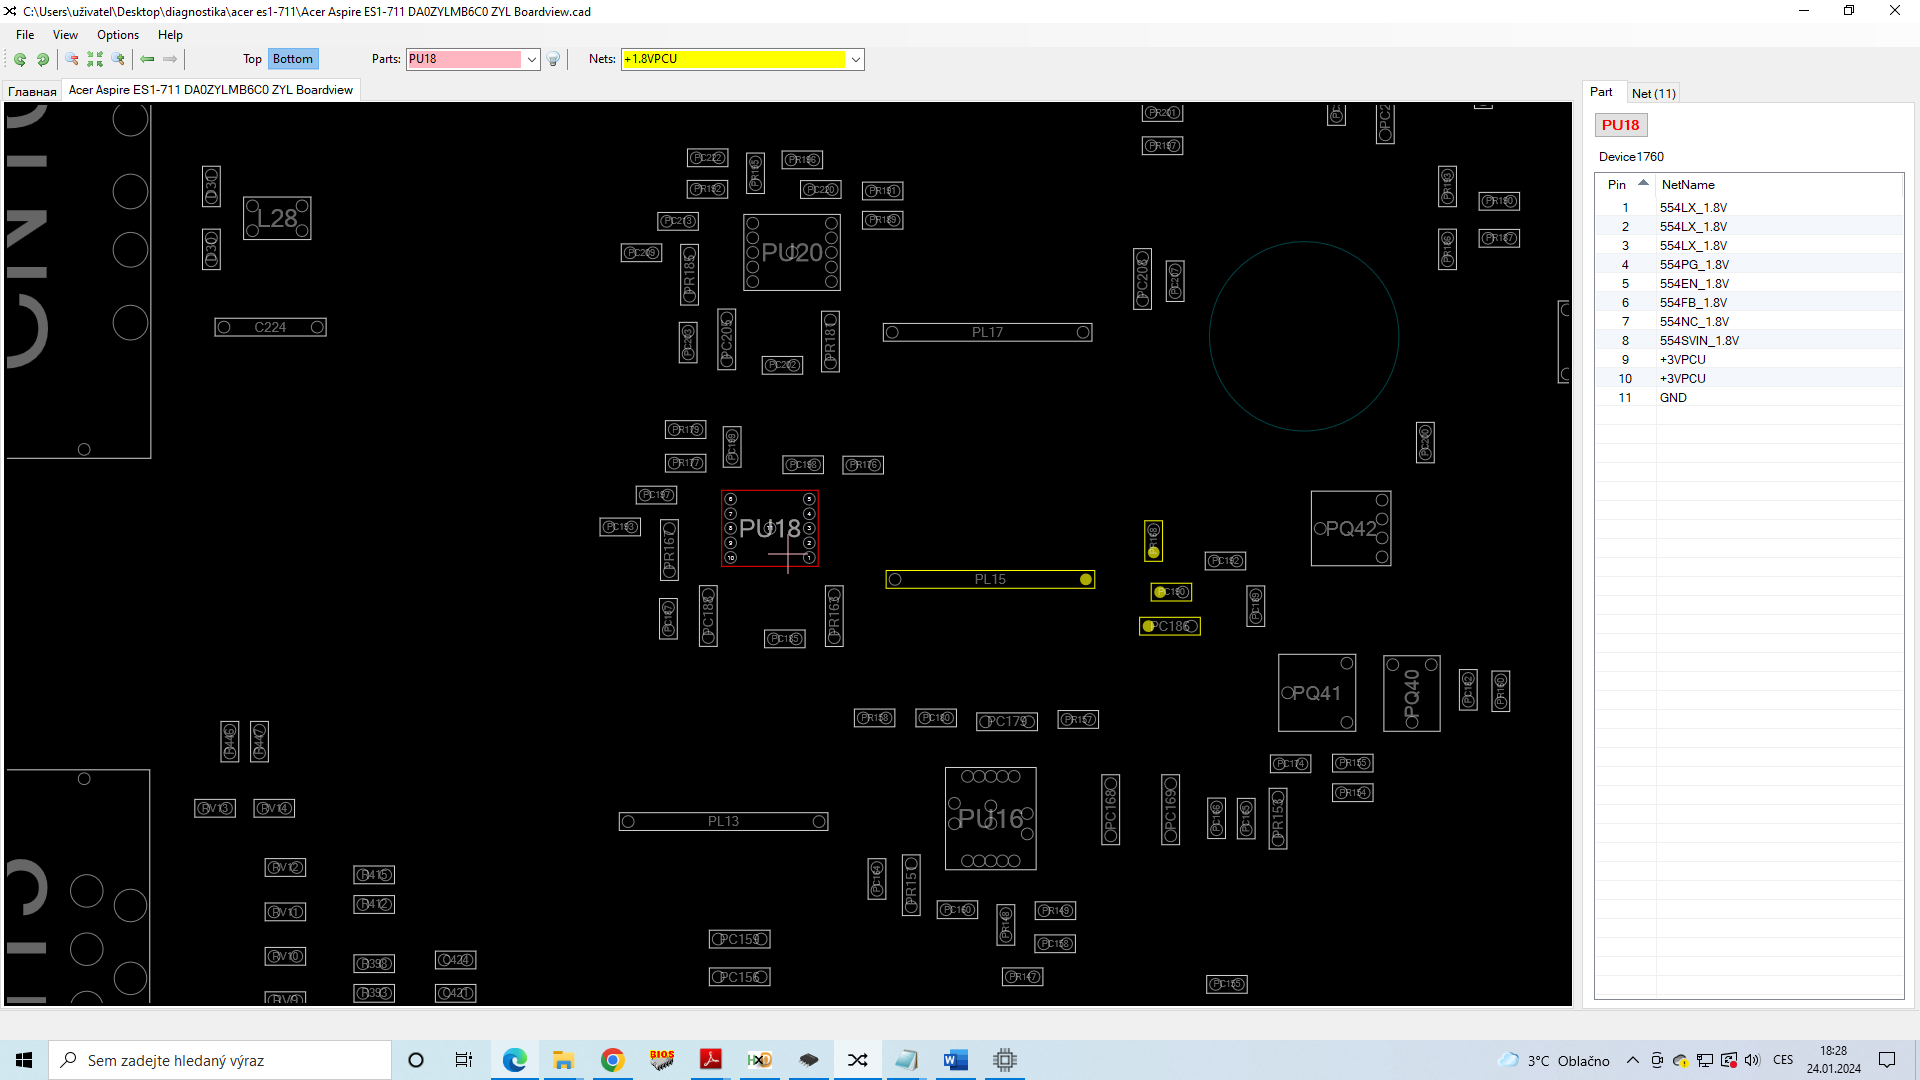Click the zoom in magnifier icon
The width and height of the screenshot is (1920, 1080).
point(118,59)
